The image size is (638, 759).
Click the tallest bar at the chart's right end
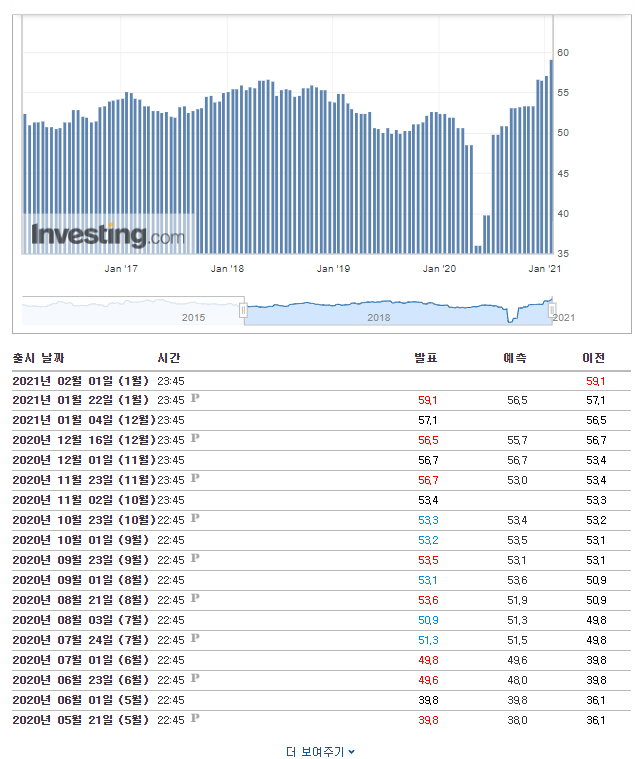(551, 156)
